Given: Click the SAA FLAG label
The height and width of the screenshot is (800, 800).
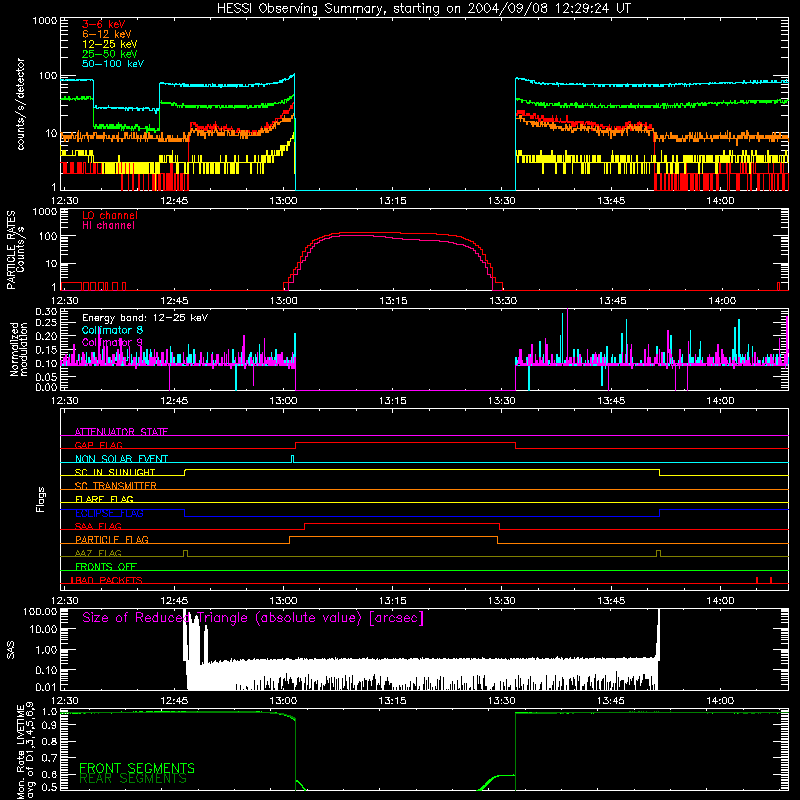Looking at the screenshot, I should point(98,527).
